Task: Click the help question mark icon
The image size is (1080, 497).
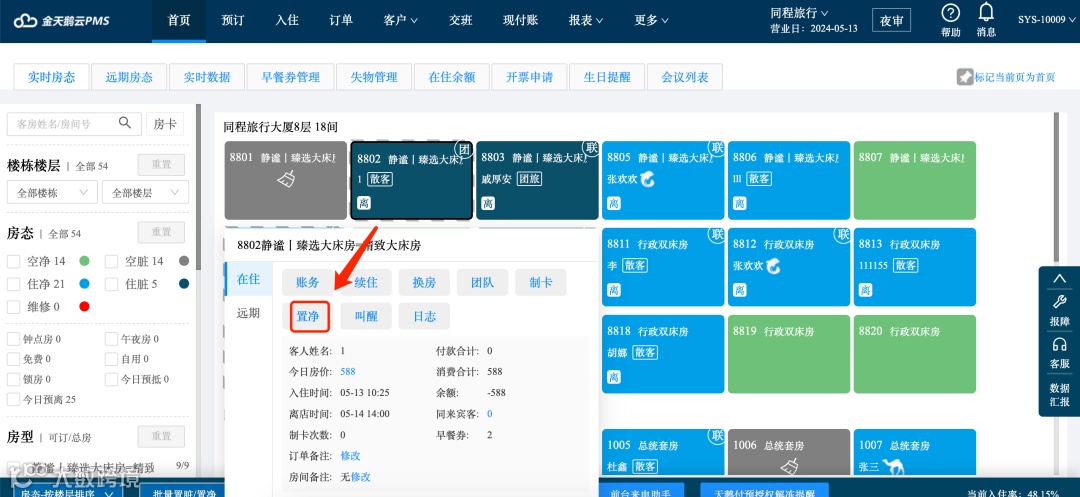Action: pyautogui.click(x=951, y=13)
